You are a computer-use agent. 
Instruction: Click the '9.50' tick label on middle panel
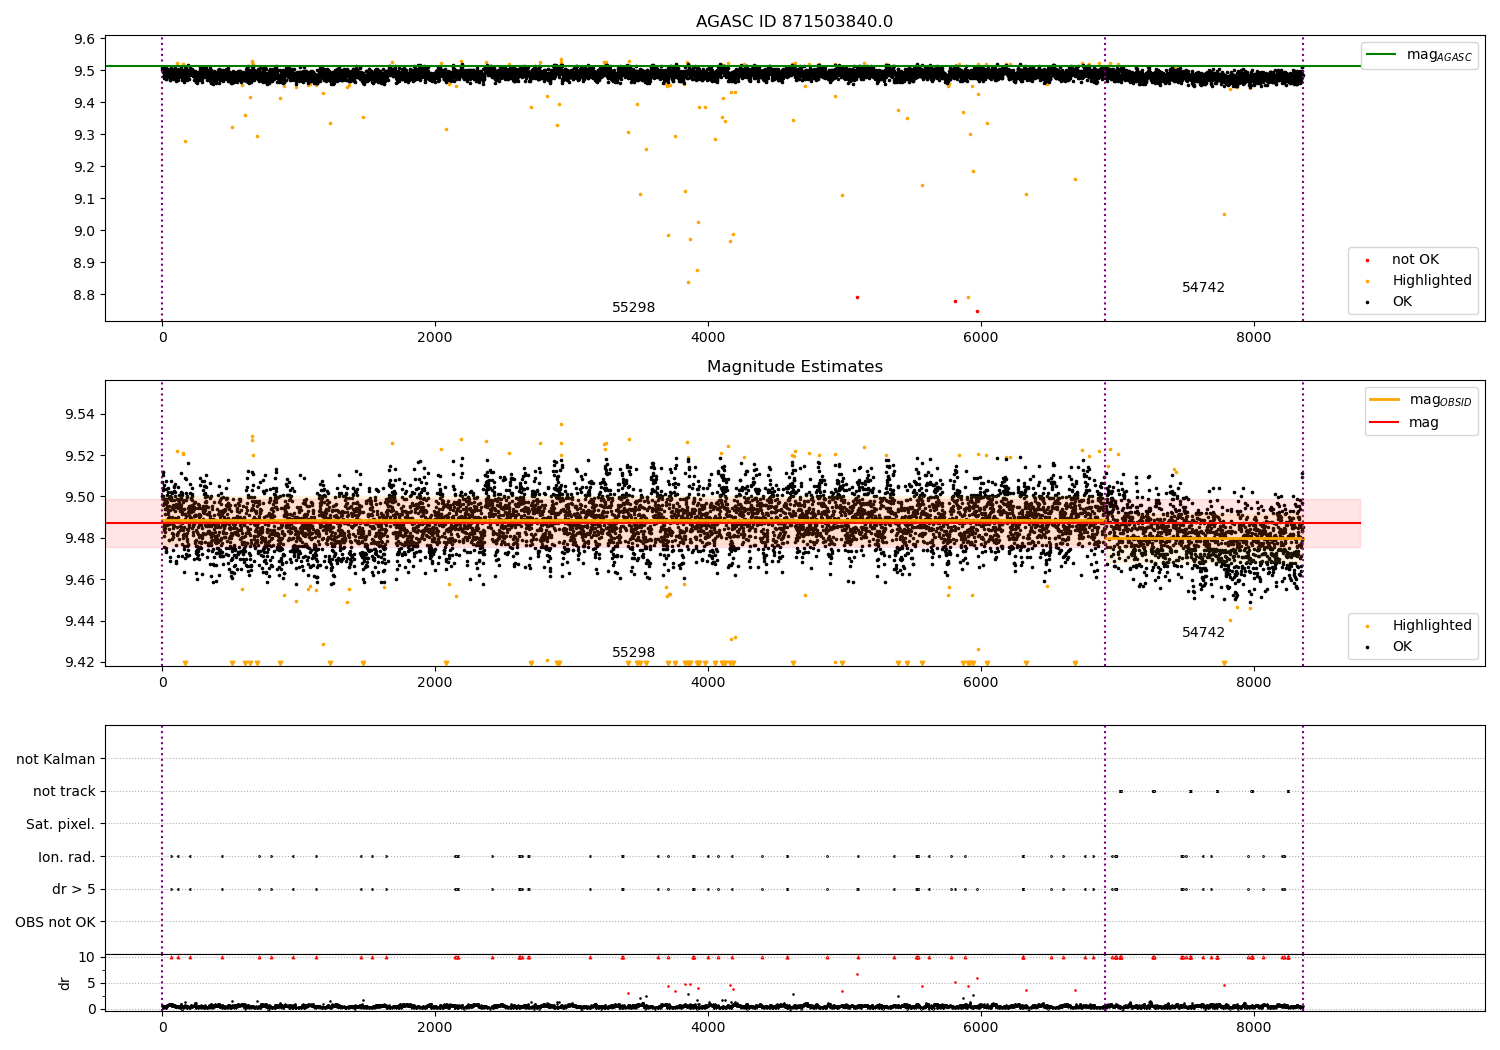(81, 498)
